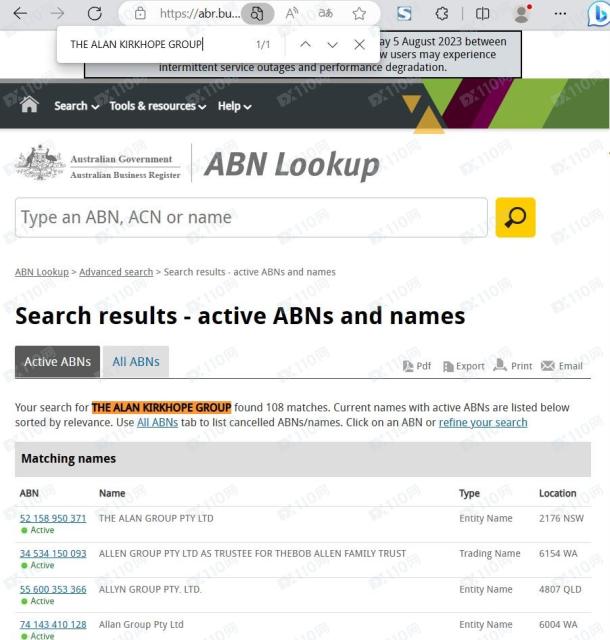Open the Bing chat sidebar icon

(599, 14)
